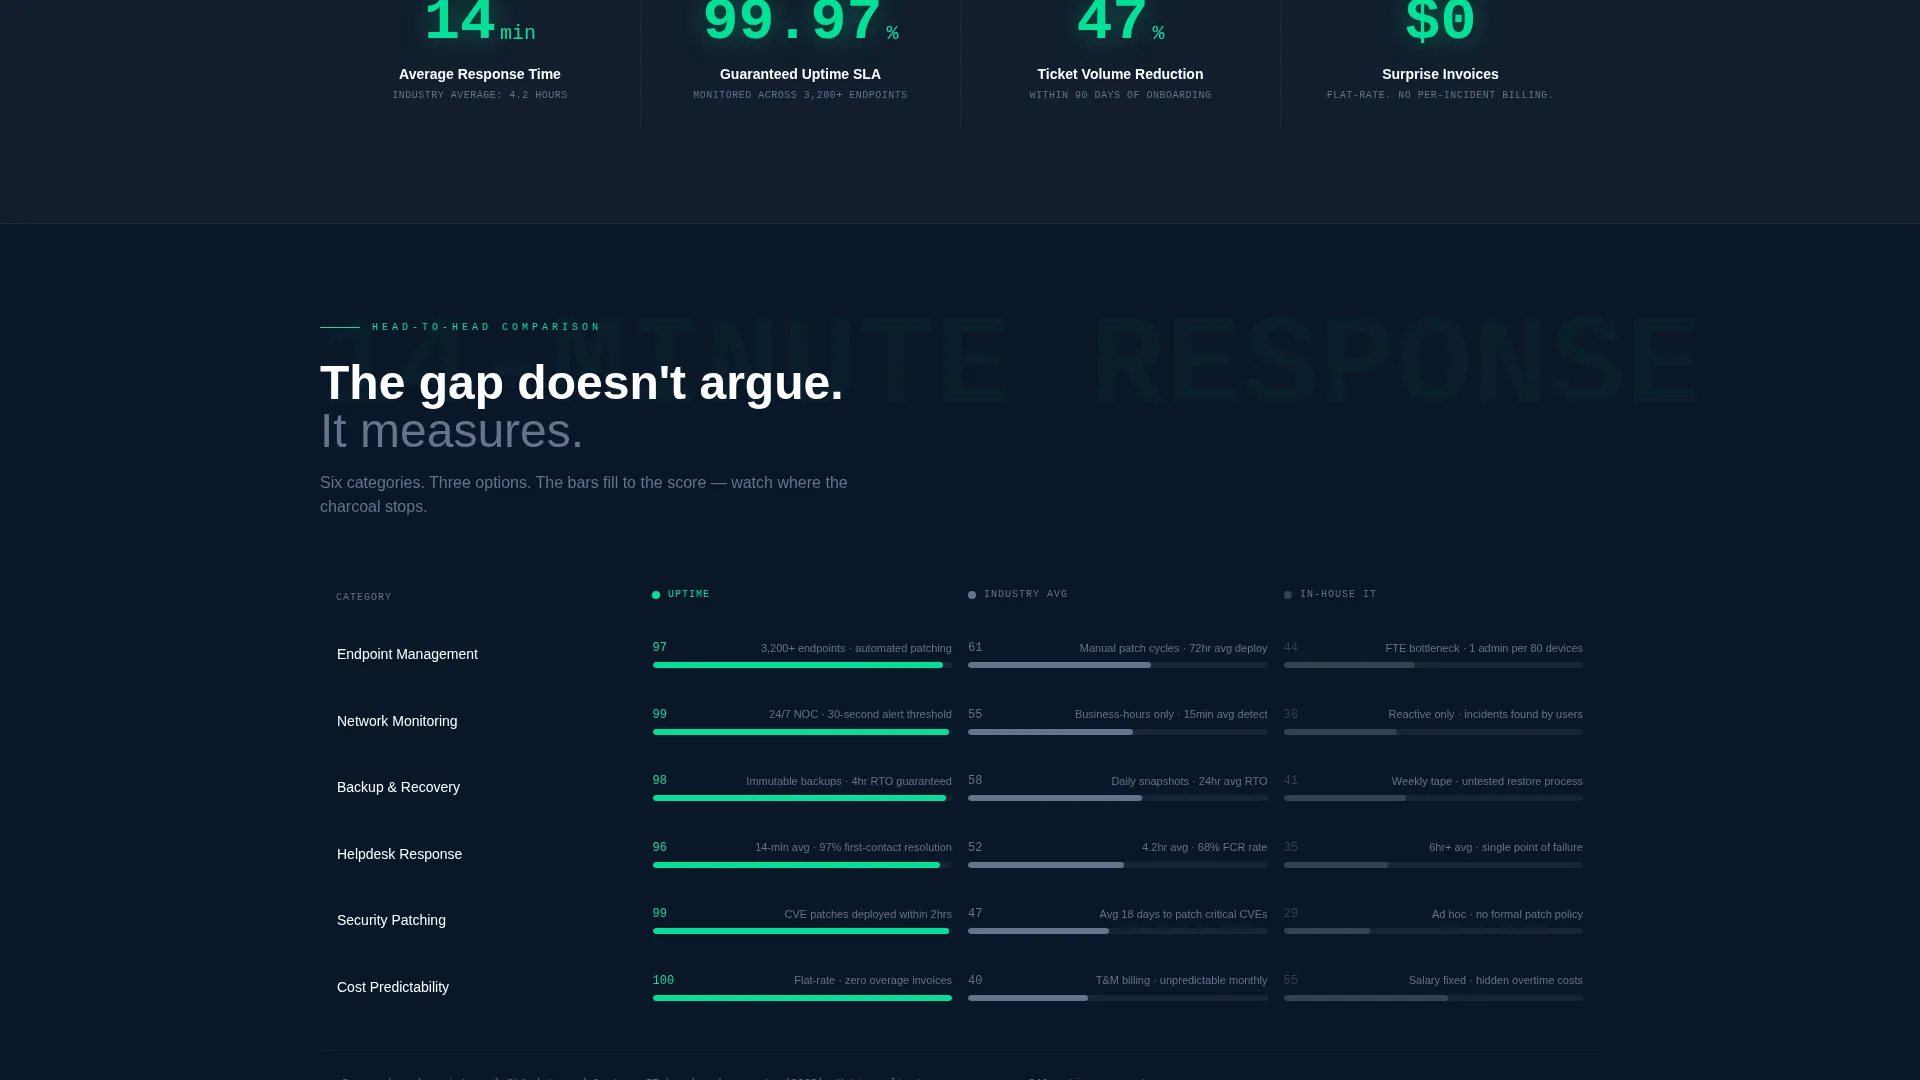Click the Endpoint Management row label

click(x=407, y=654)
